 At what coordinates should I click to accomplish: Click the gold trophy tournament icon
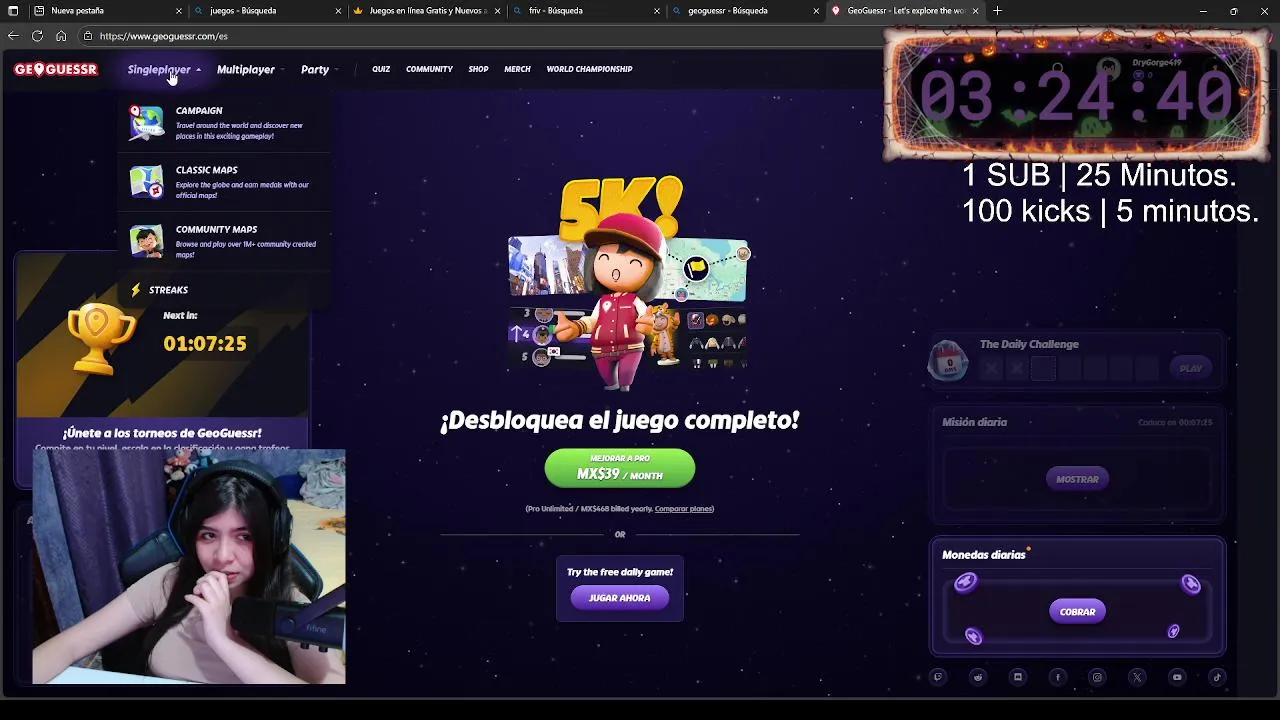(x=100, y=340)
